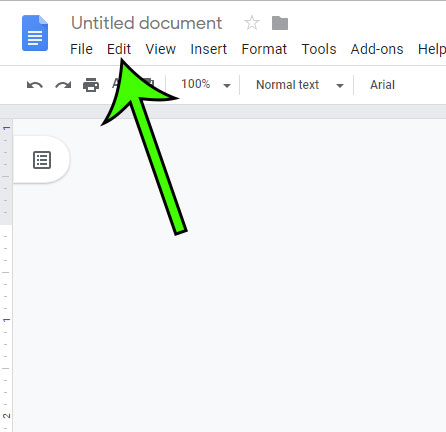Expand the Normal text styles dropdown

click(x=299, y=85)
